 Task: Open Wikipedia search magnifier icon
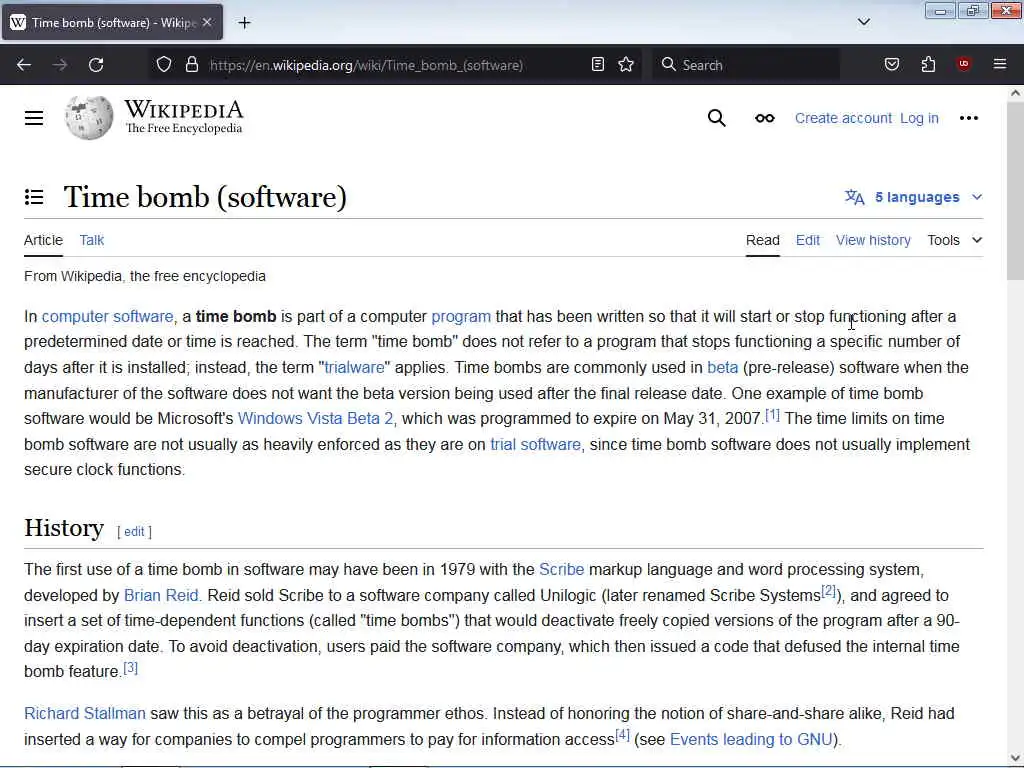[x=716, y=118]
